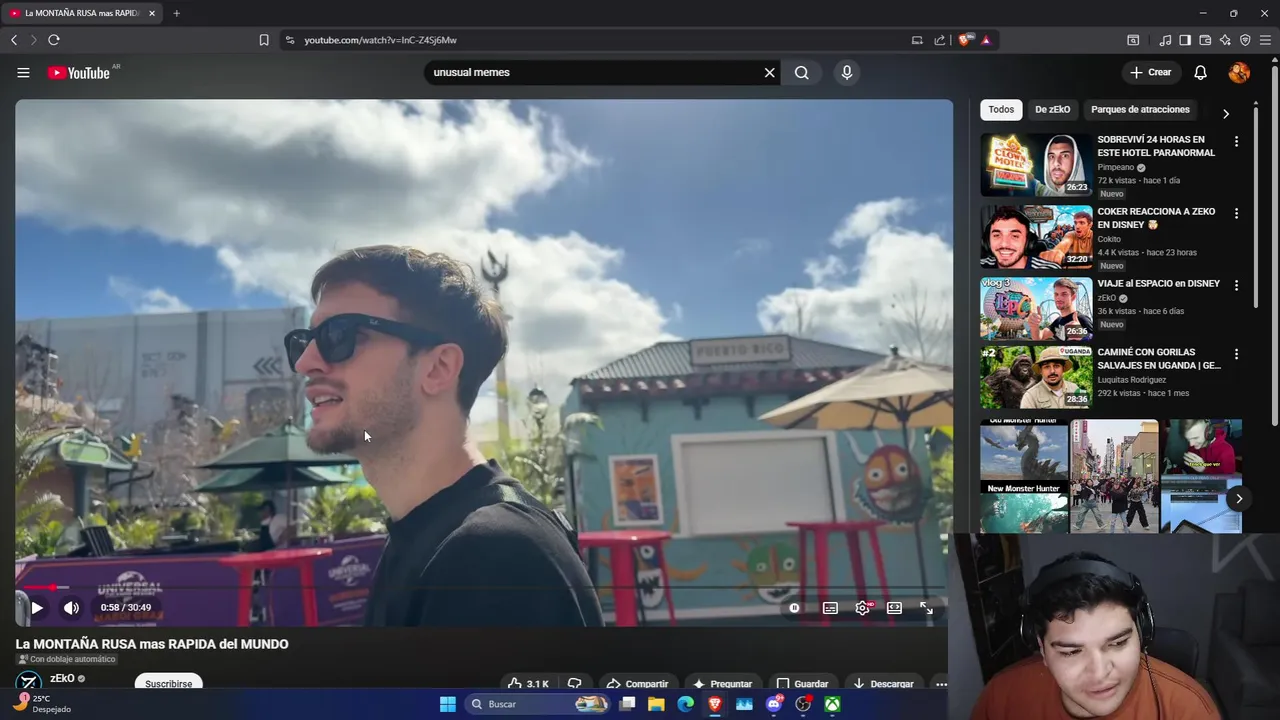Open New Monster Hunter short
This screenshot has height=720, width=1280.
click(x=1024, y=476)
